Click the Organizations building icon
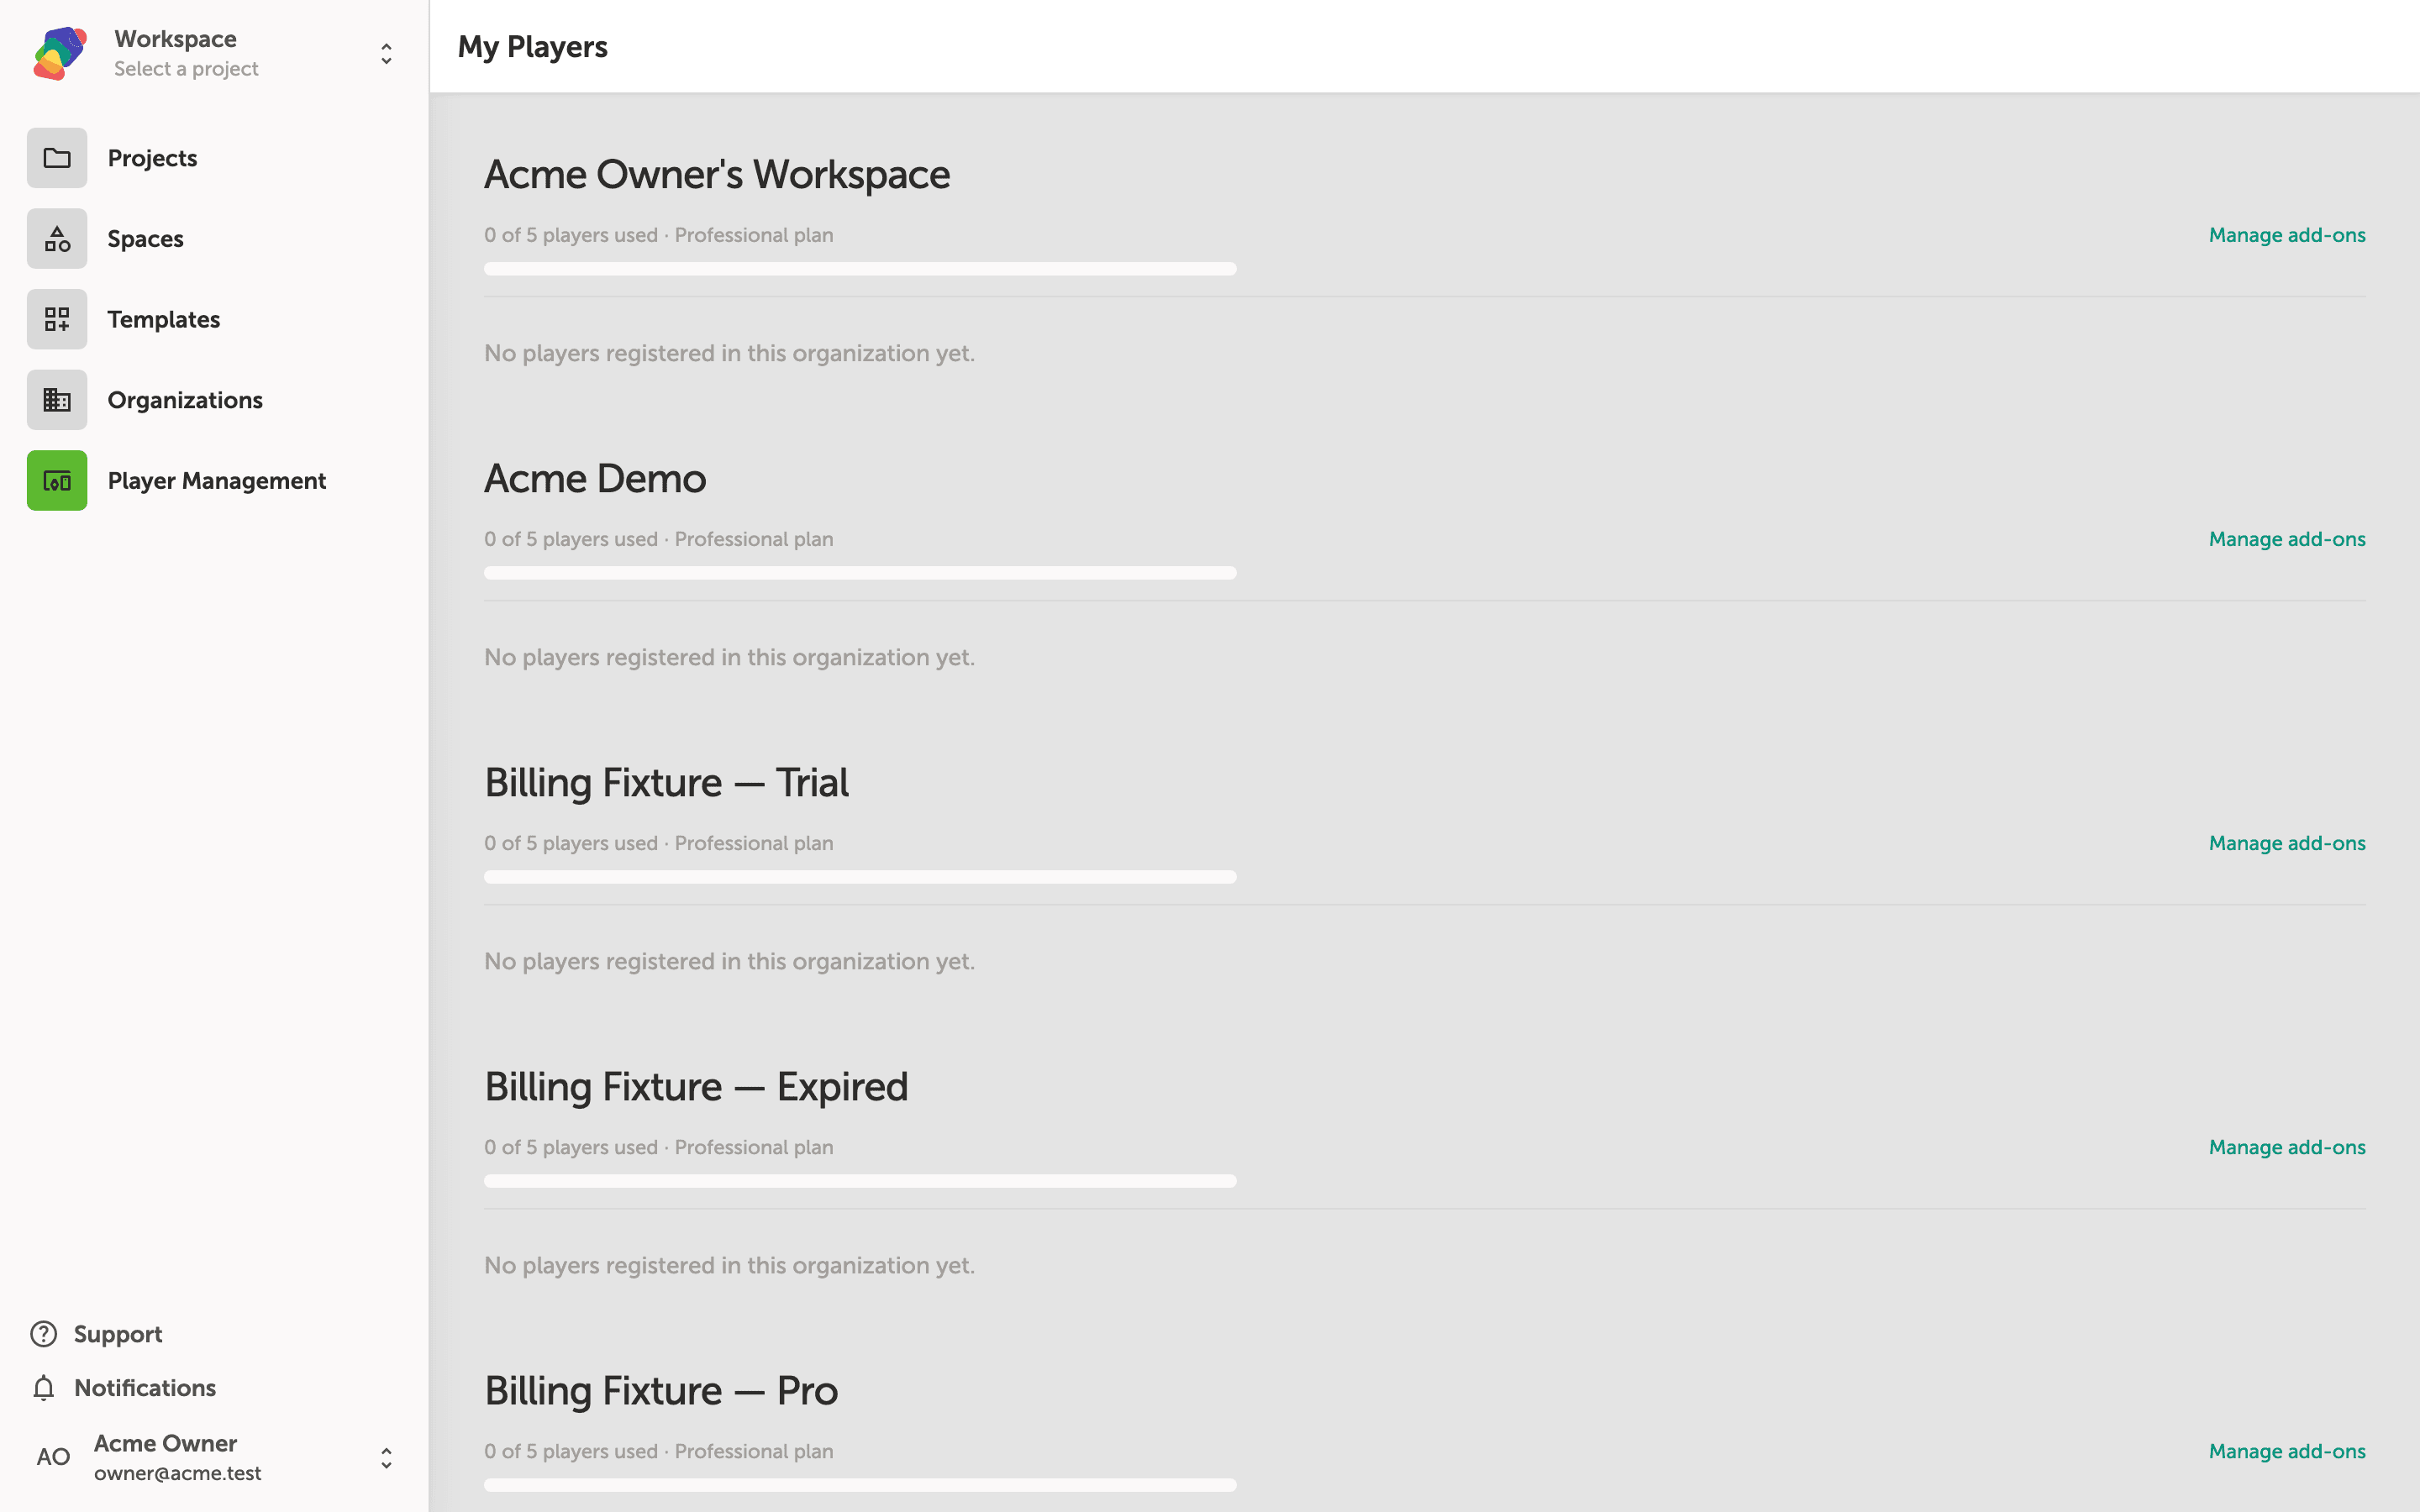 point(57,400)
